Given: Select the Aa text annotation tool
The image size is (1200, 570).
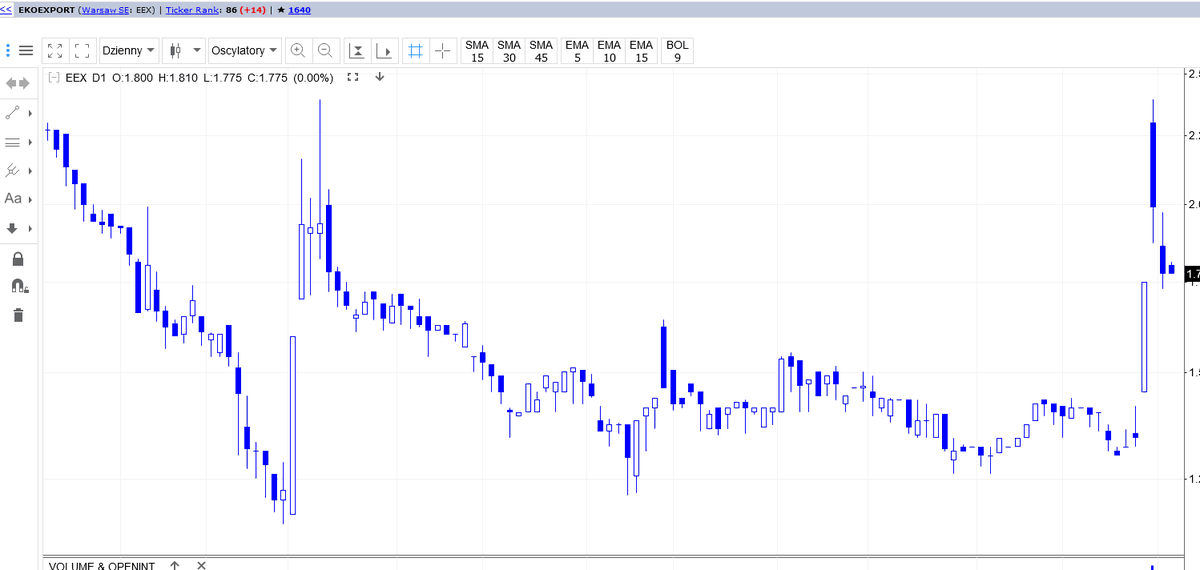Looking at the screenshot, I should [14, 199].
